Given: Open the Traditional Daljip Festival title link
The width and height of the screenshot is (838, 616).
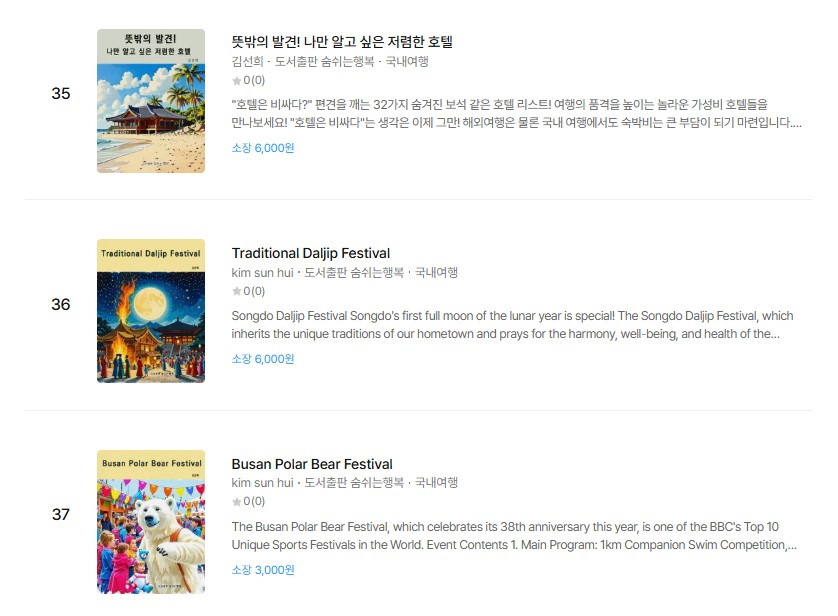Looking at the screenshot, I should [311, 253].
